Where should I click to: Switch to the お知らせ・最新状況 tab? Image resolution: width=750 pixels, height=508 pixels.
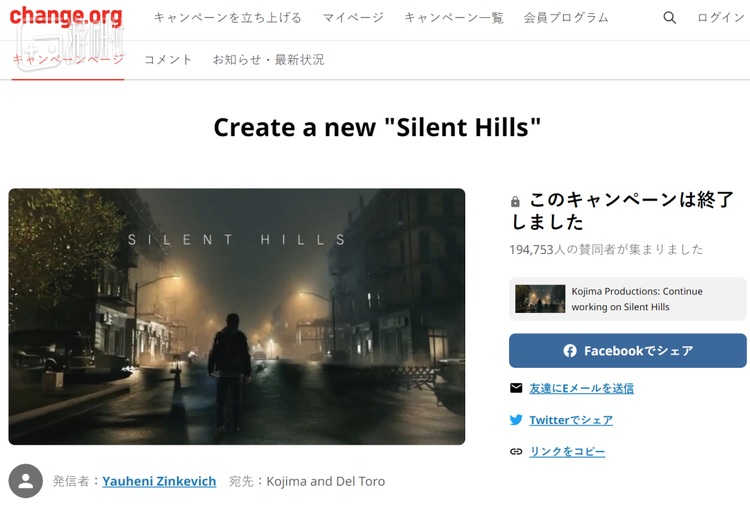(268, 60)
